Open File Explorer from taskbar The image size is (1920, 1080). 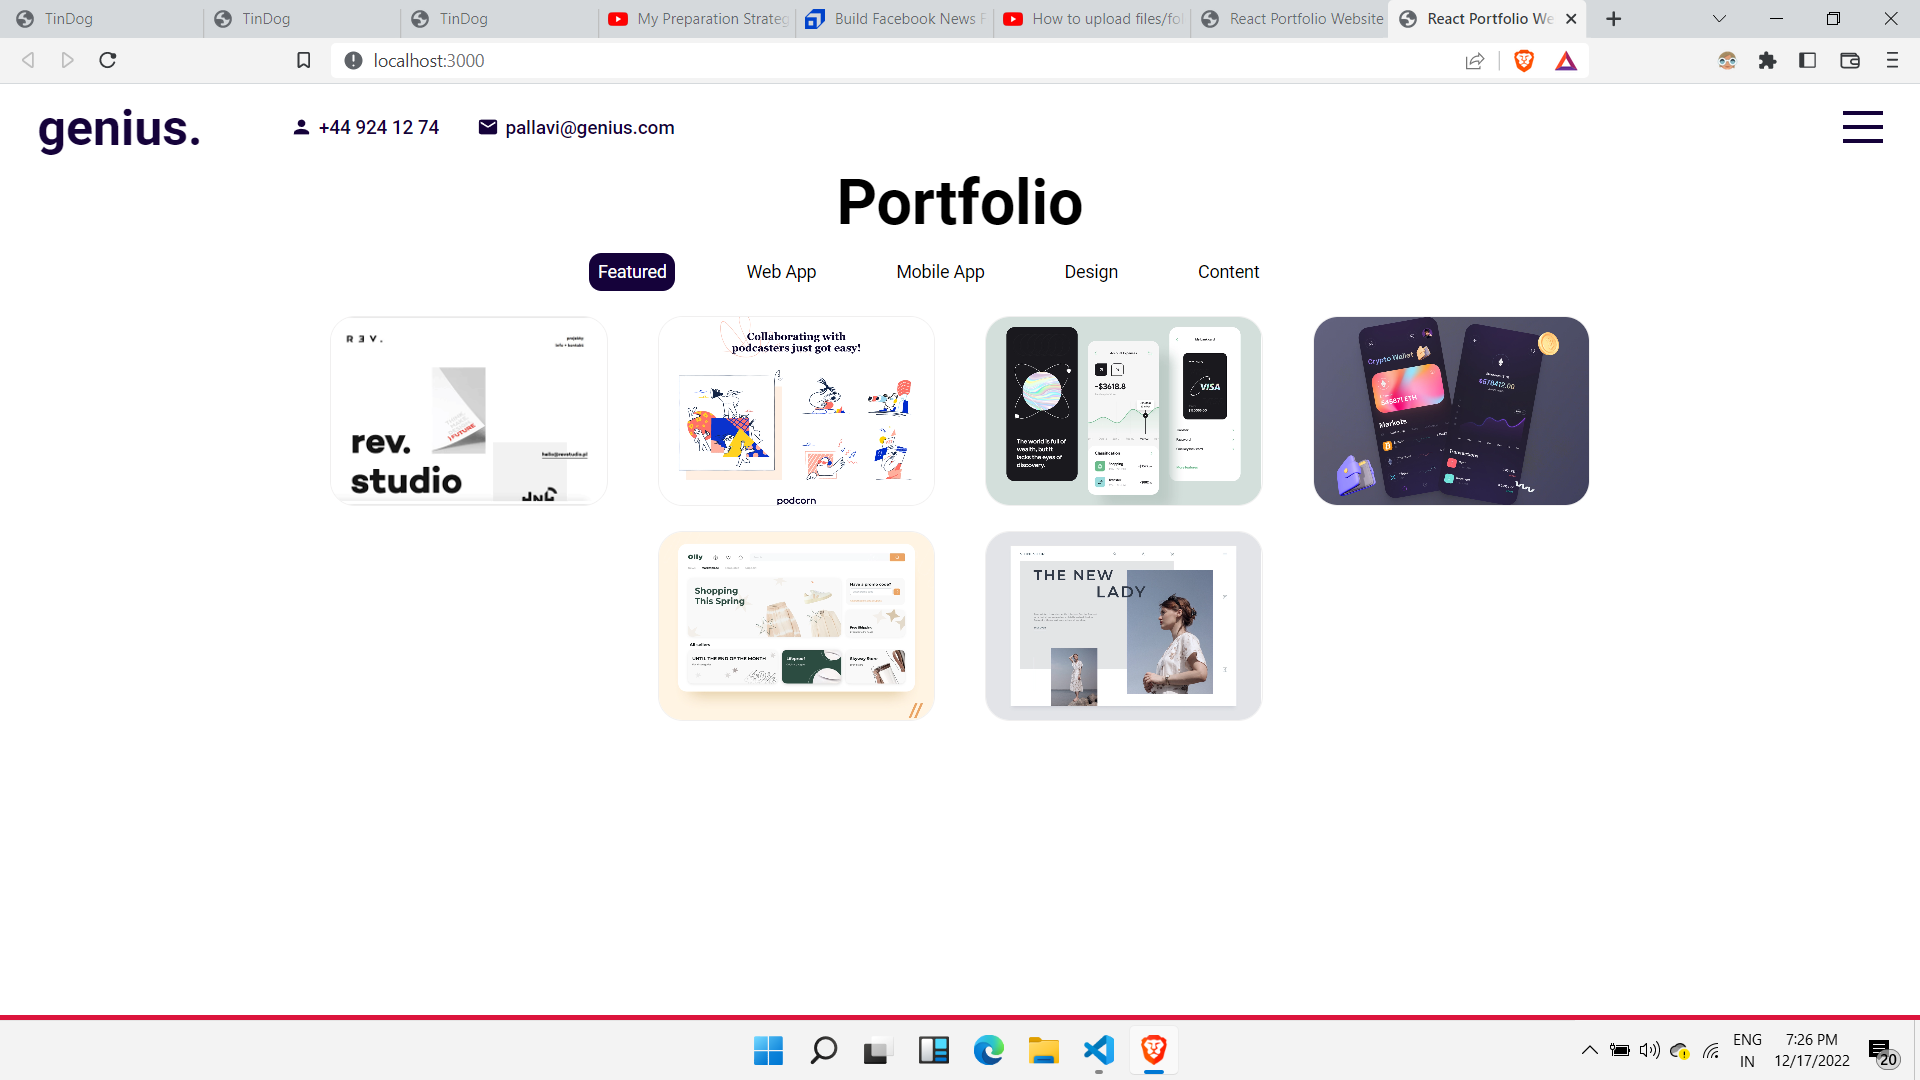[1043, 1050]
